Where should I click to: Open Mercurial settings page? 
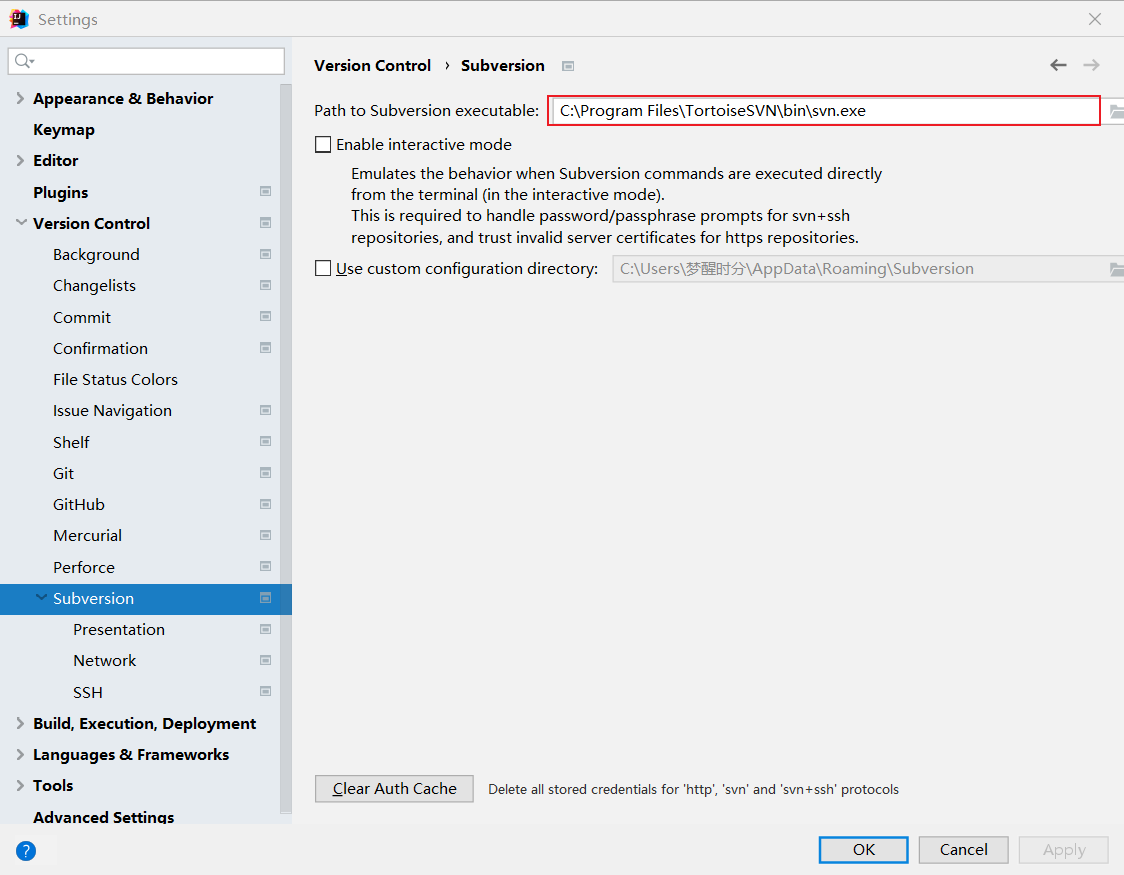click(87, 536)
